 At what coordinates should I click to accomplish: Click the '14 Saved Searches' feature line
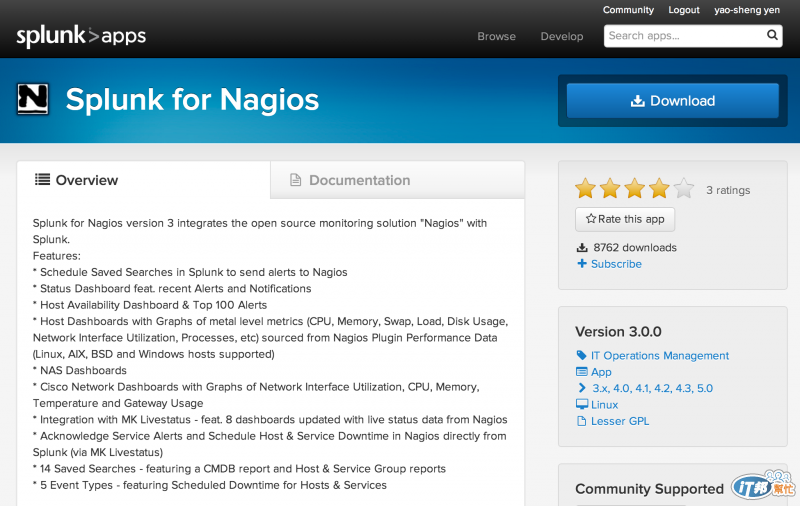(239, 469)
